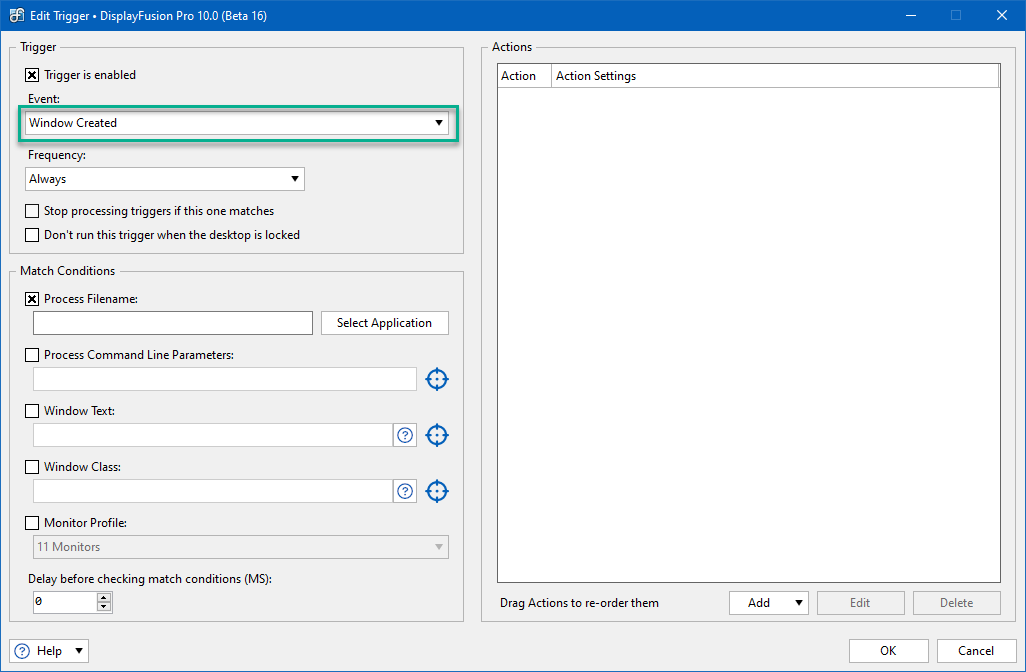Increase delay value with stepper up arrow

point(103,598)
